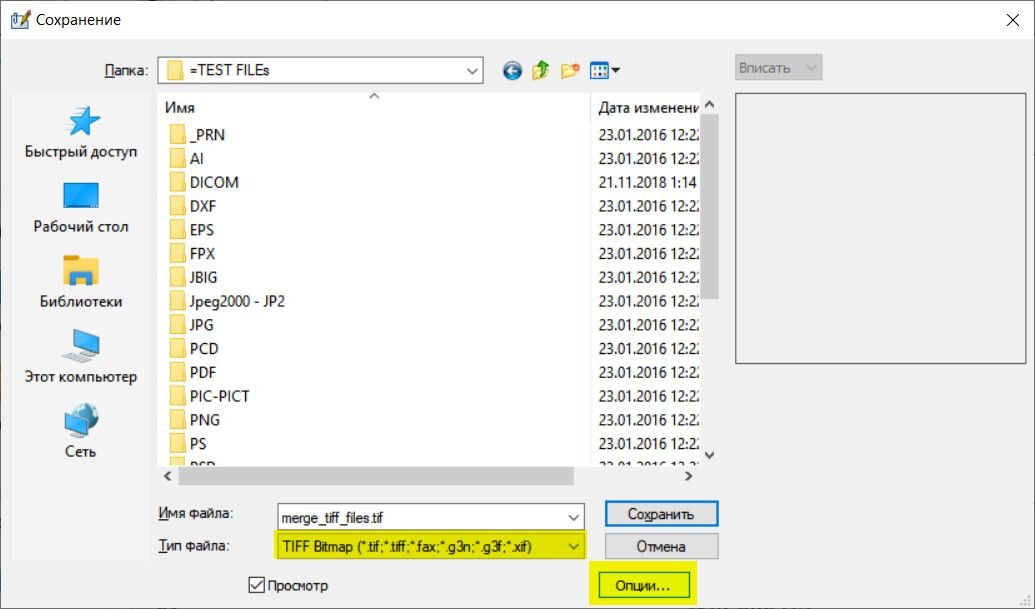
Task: Expand the Папка folder dropdown
Action: point(472,71)
